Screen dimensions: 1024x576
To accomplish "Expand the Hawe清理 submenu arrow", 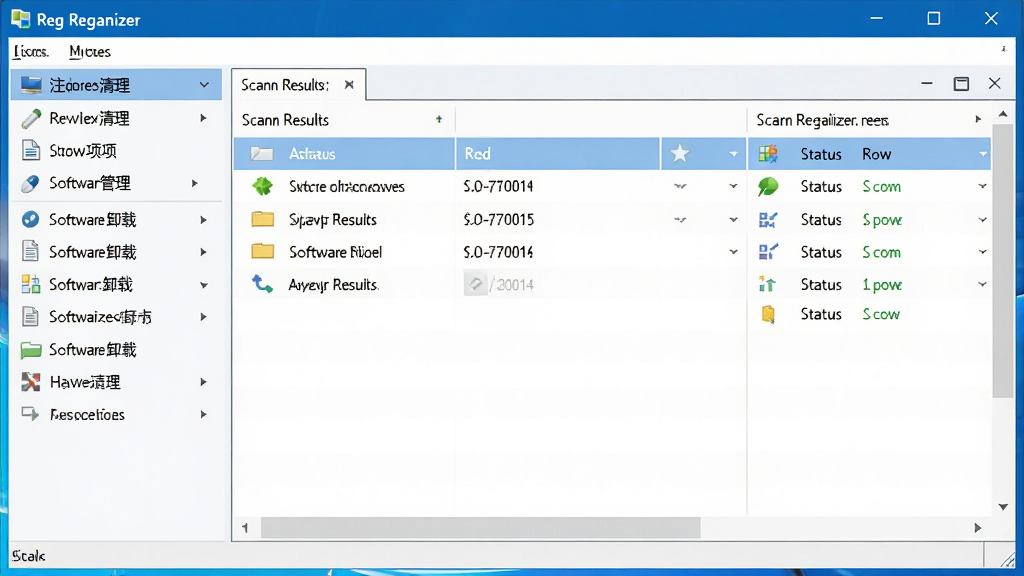I will pyautogui.click(x=203, y=382).
